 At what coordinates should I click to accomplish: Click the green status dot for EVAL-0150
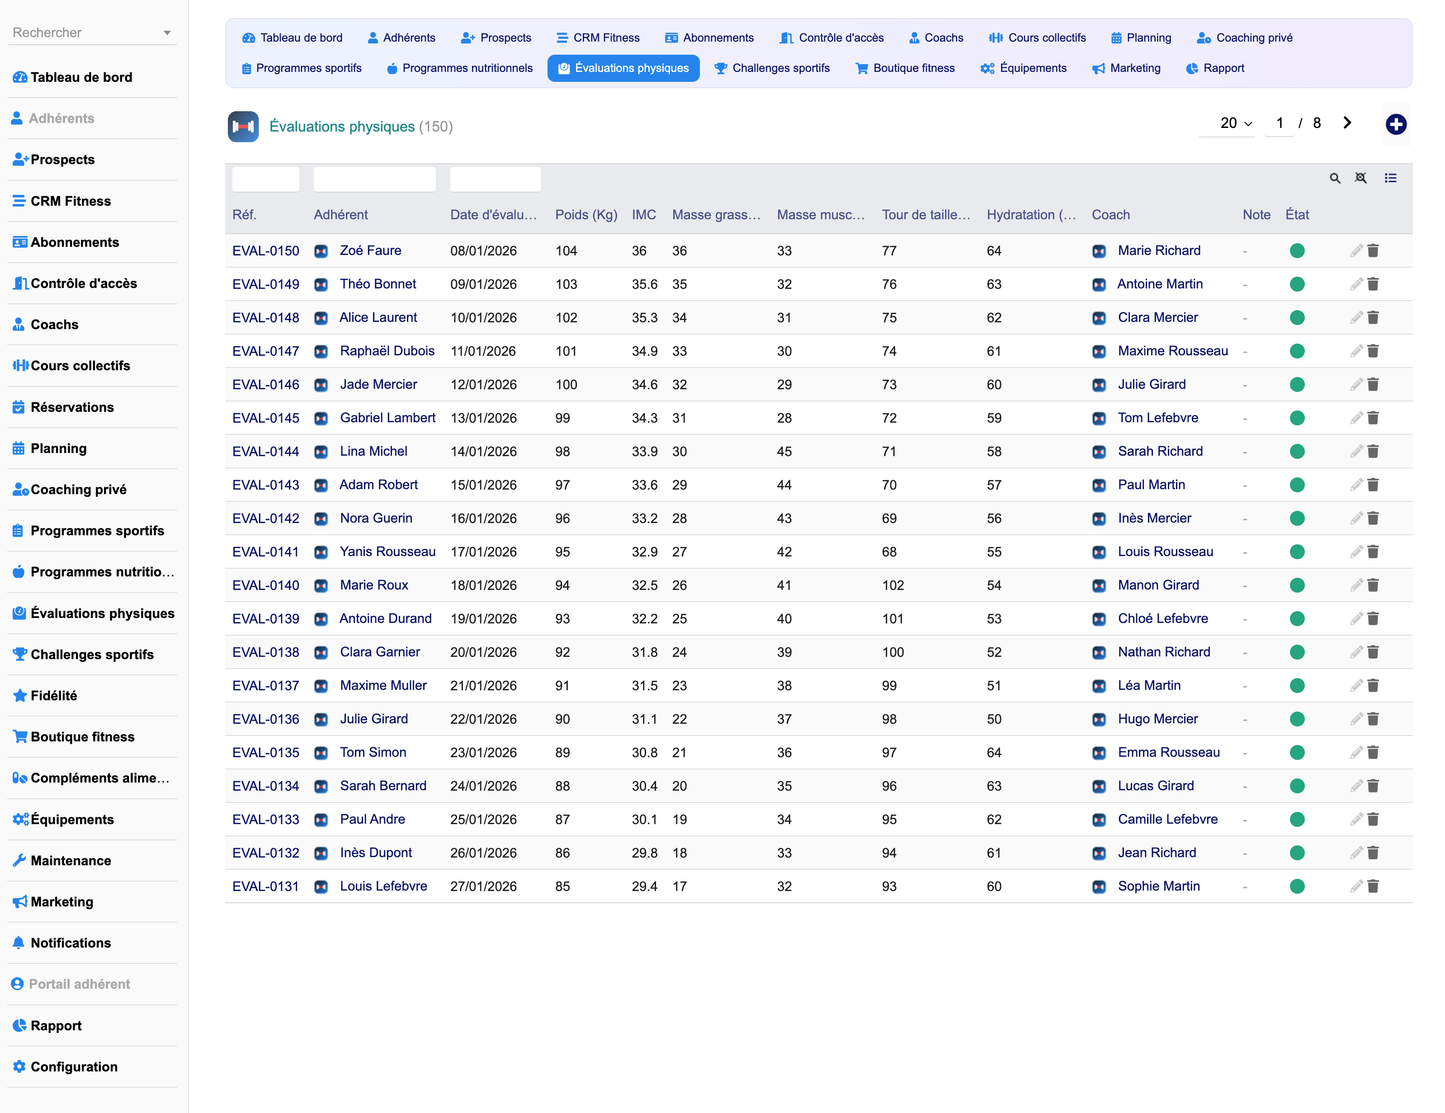[1297, 251]
